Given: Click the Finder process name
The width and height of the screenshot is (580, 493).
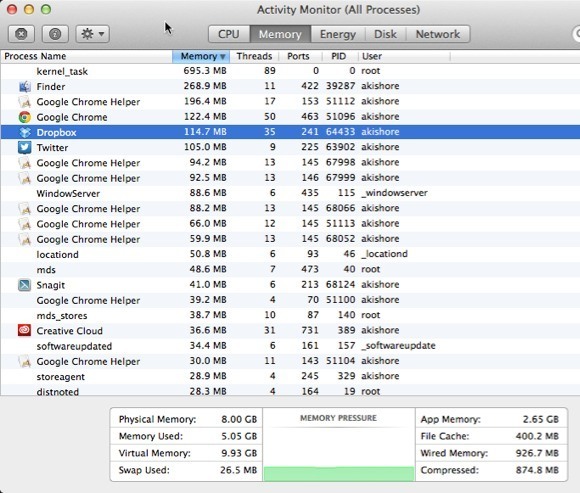Looking at the screenshot, I should 51,87.
